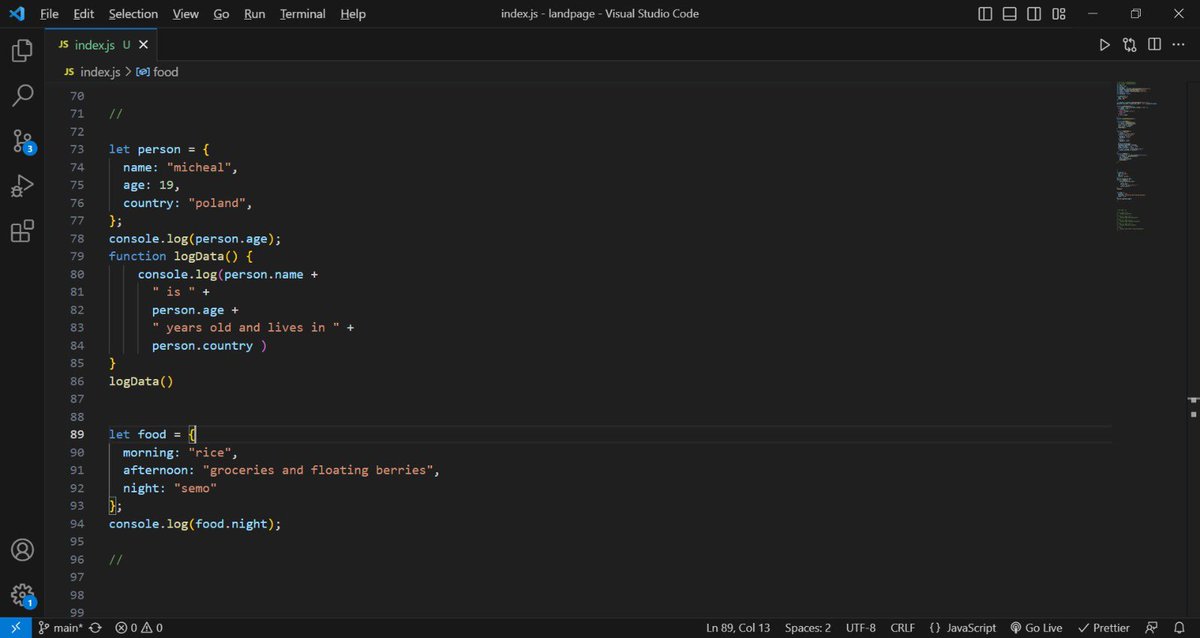The width and height of the screenshot is (1200, 638).
Task: Open the Go menu
Action: [x=221, y=14]
